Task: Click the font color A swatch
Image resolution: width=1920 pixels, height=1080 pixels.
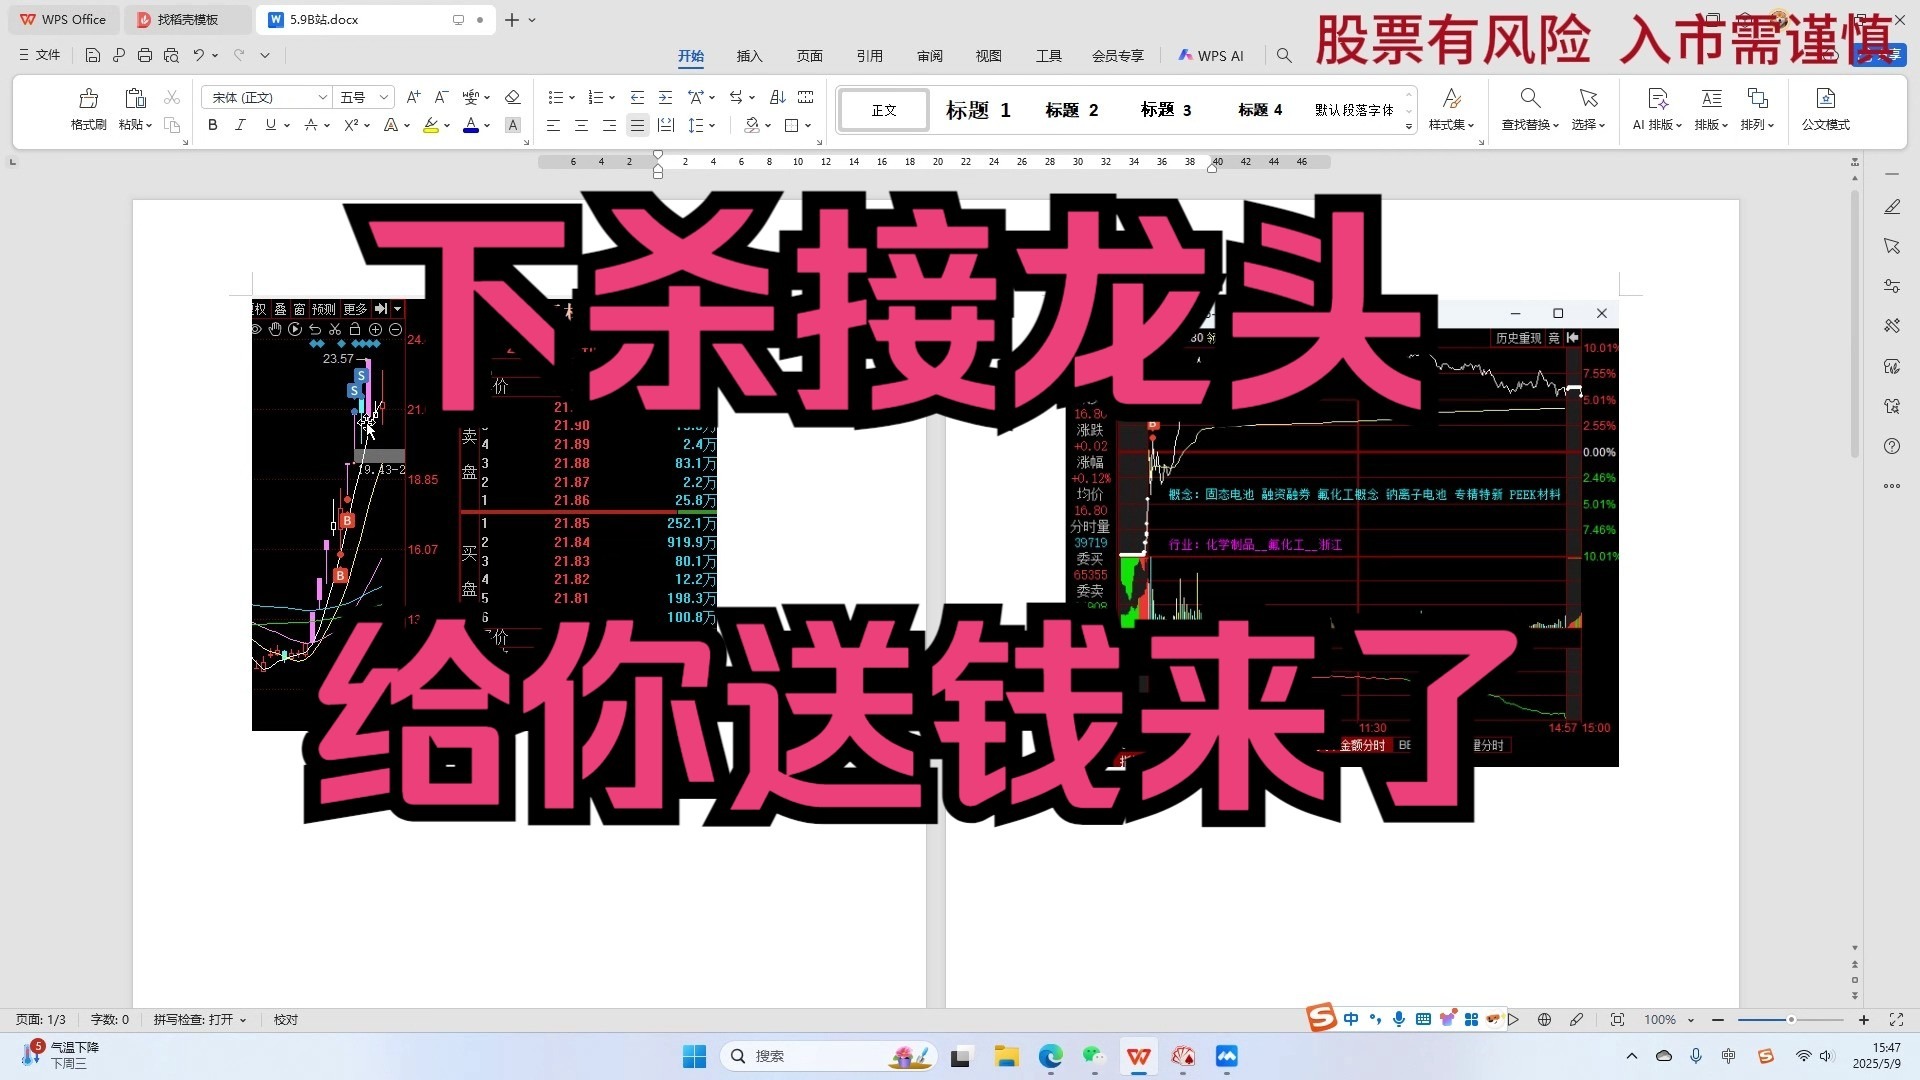Action: click(x=471, y=125)
